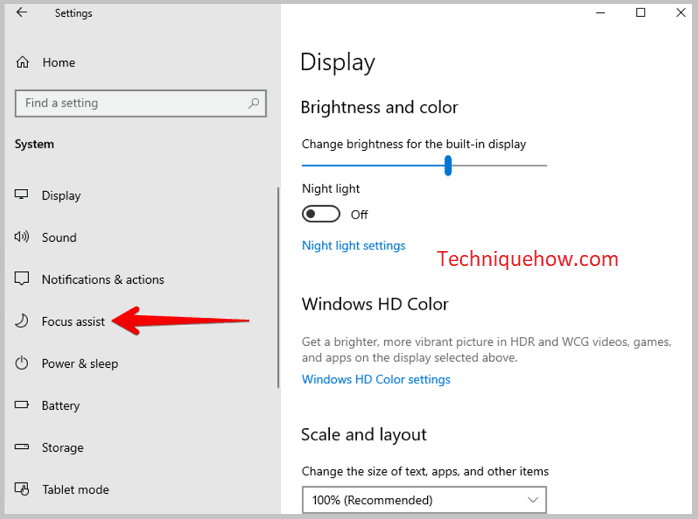Open Battery settings
The width and height of the screenshot is (698, 519).
(x=61, y=405)
